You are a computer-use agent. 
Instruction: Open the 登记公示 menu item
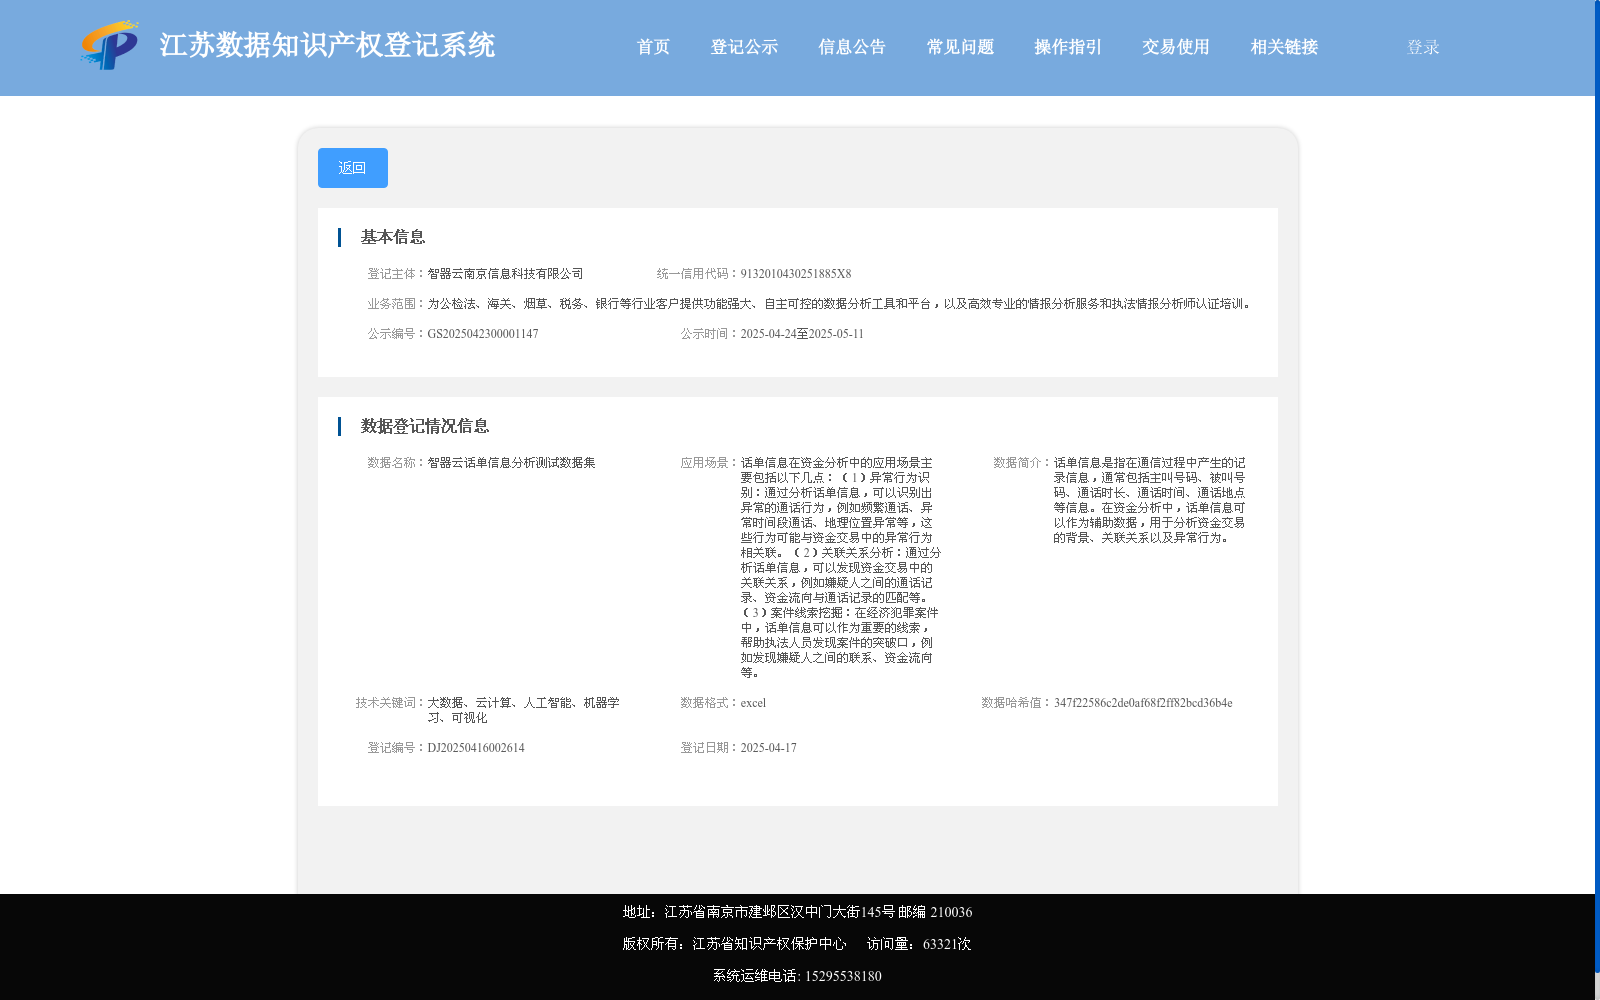click(744, 47)
